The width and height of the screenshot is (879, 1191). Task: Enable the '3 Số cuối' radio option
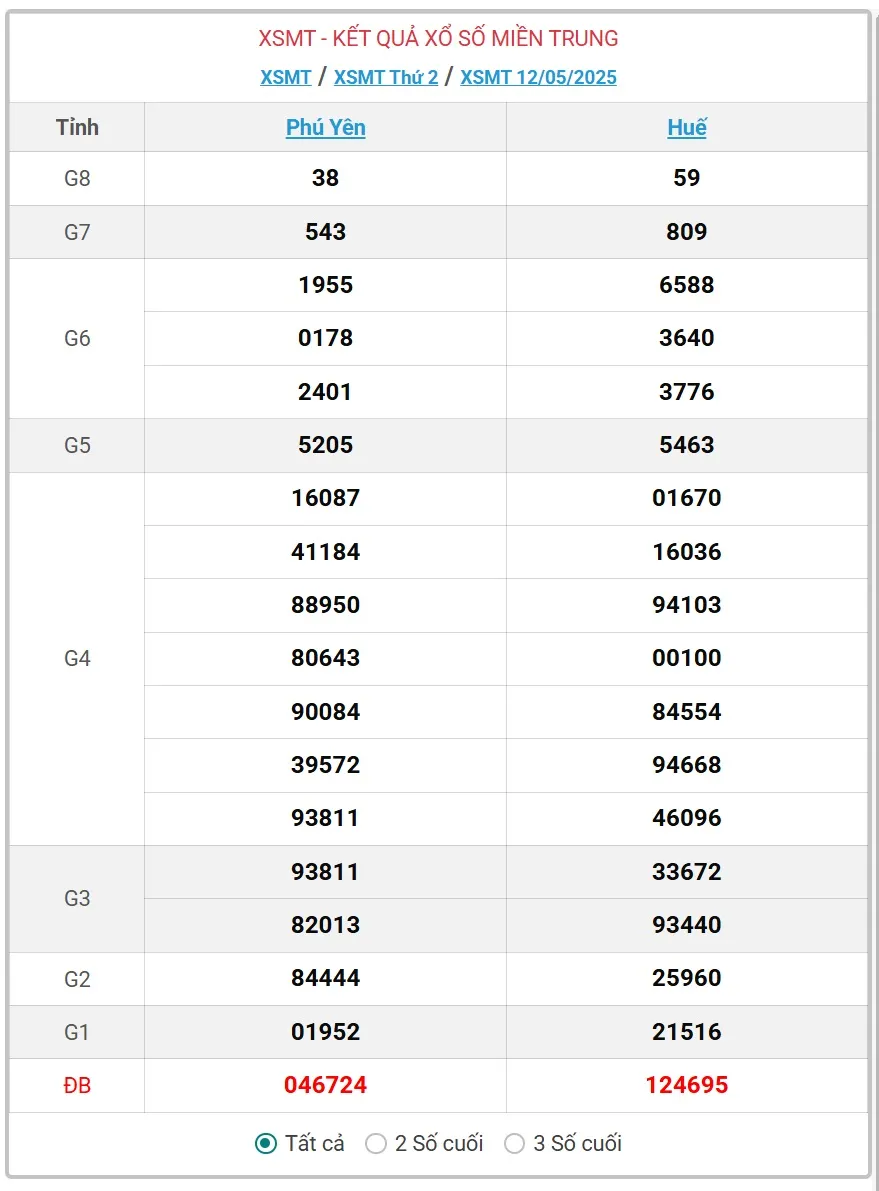514,1143
